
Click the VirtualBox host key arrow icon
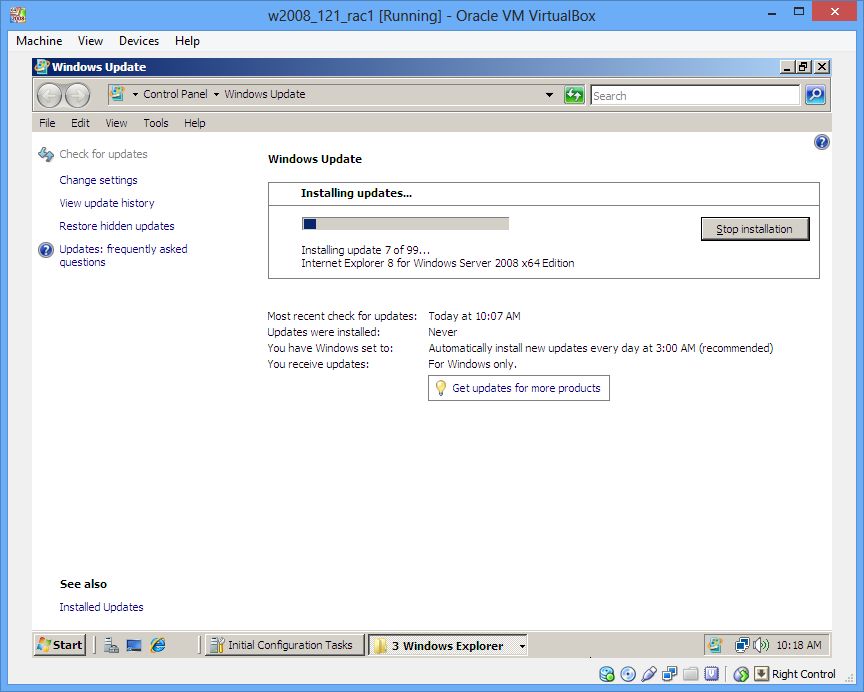pos(761,673)
